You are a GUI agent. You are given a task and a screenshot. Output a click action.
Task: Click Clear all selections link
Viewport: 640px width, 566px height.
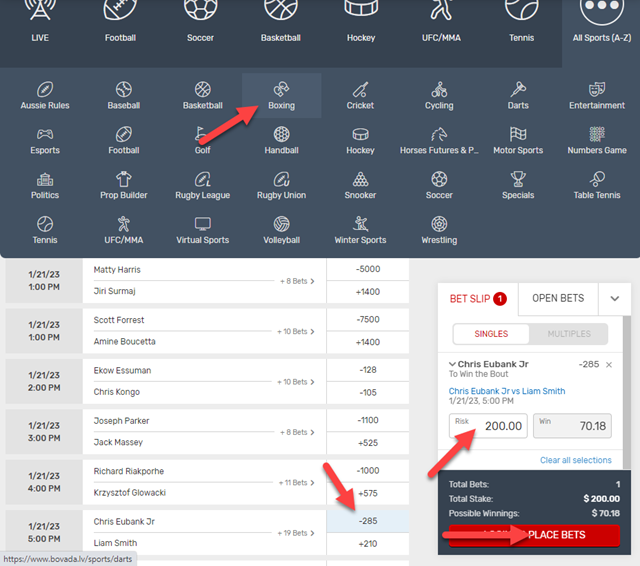pyautogui.click(x=575, y=460)
